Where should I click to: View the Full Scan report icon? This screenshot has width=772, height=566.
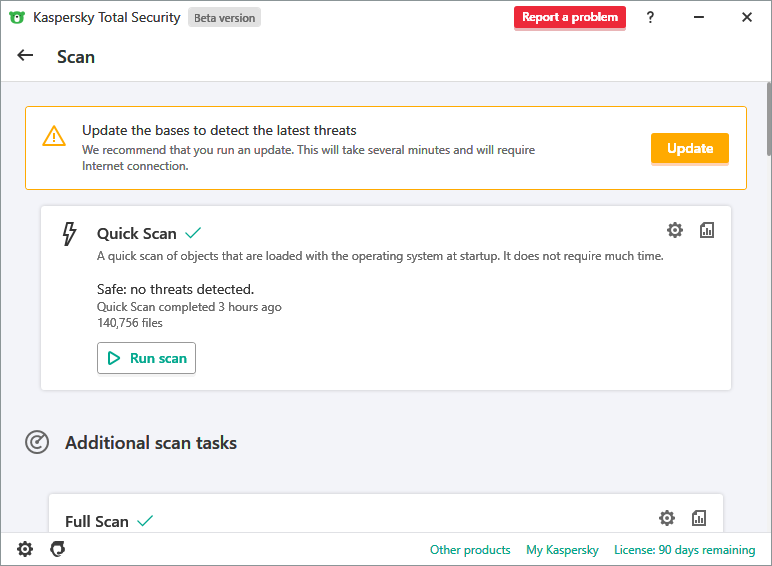tap(699, 518)
